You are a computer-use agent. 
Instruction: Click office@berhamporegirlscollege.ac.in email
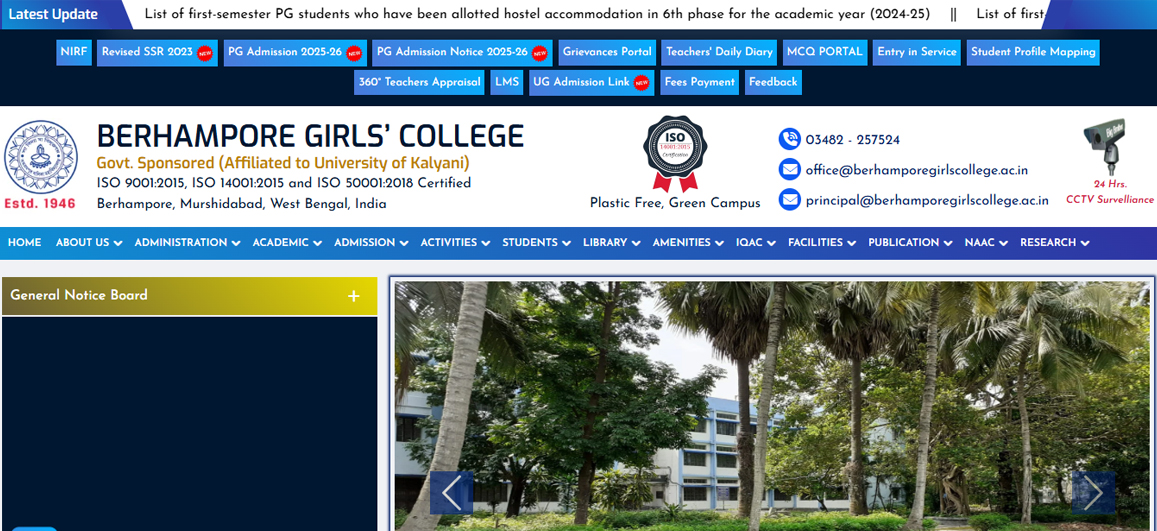click(916, 170)
